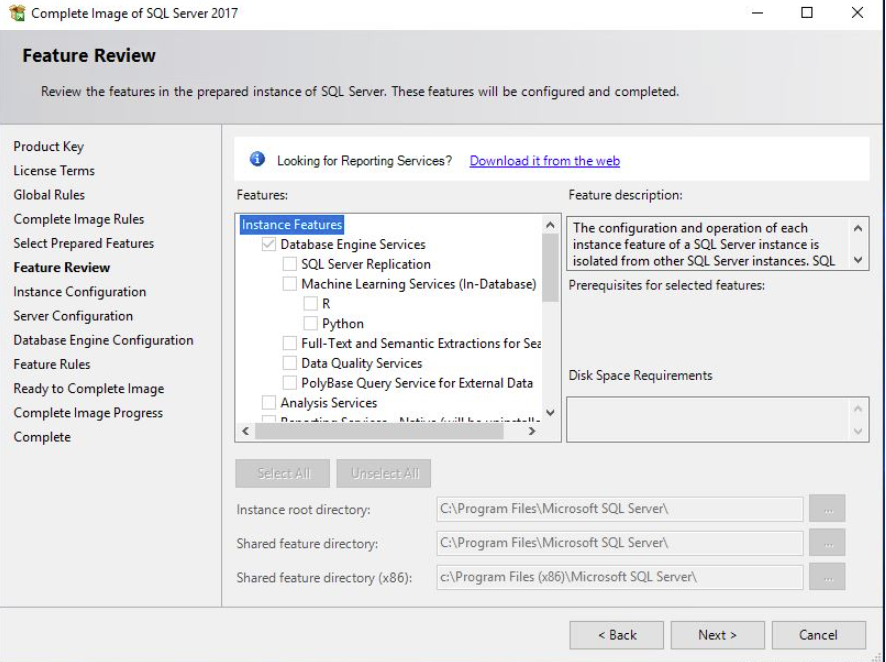Click the Select All button
The image size is (886, 662).
tap(283, 473)
